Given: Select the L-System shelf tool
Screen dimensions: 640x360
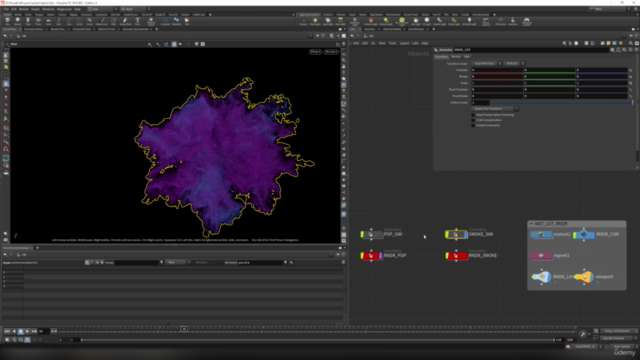Looking at the screenshot, I should [x=165, y=21].
